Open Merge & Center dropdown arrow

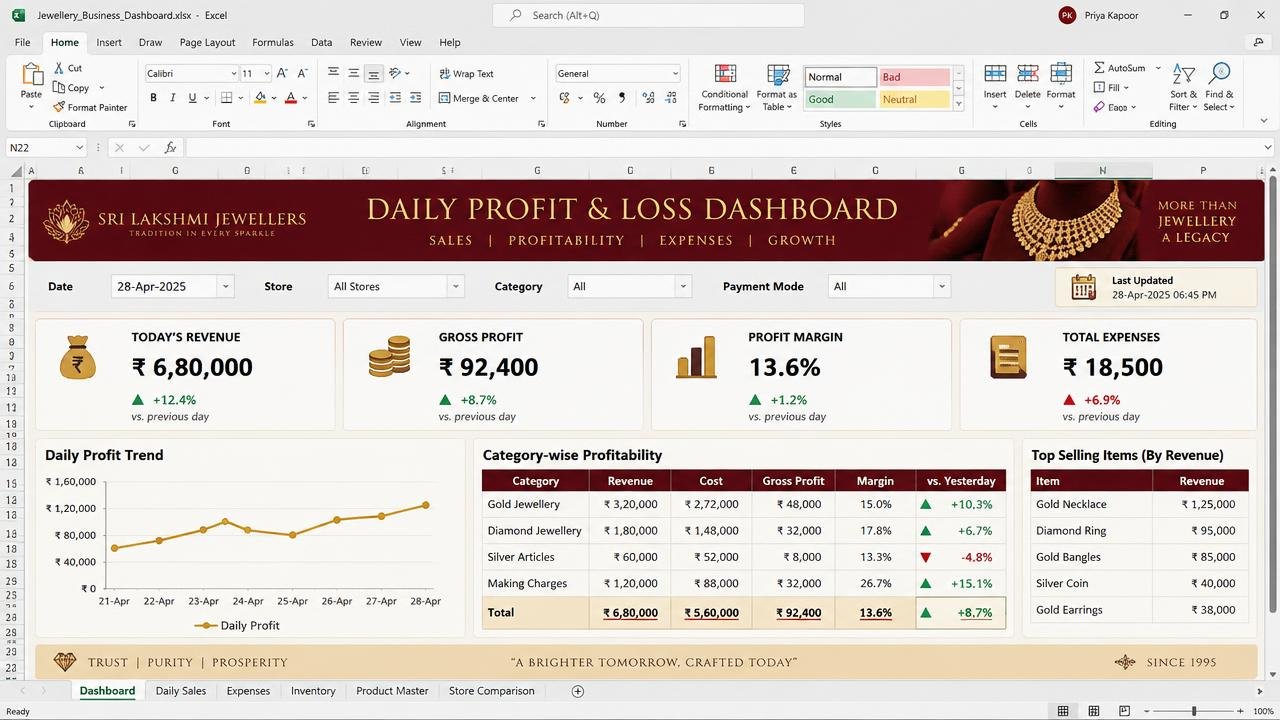tap(533, 98)
